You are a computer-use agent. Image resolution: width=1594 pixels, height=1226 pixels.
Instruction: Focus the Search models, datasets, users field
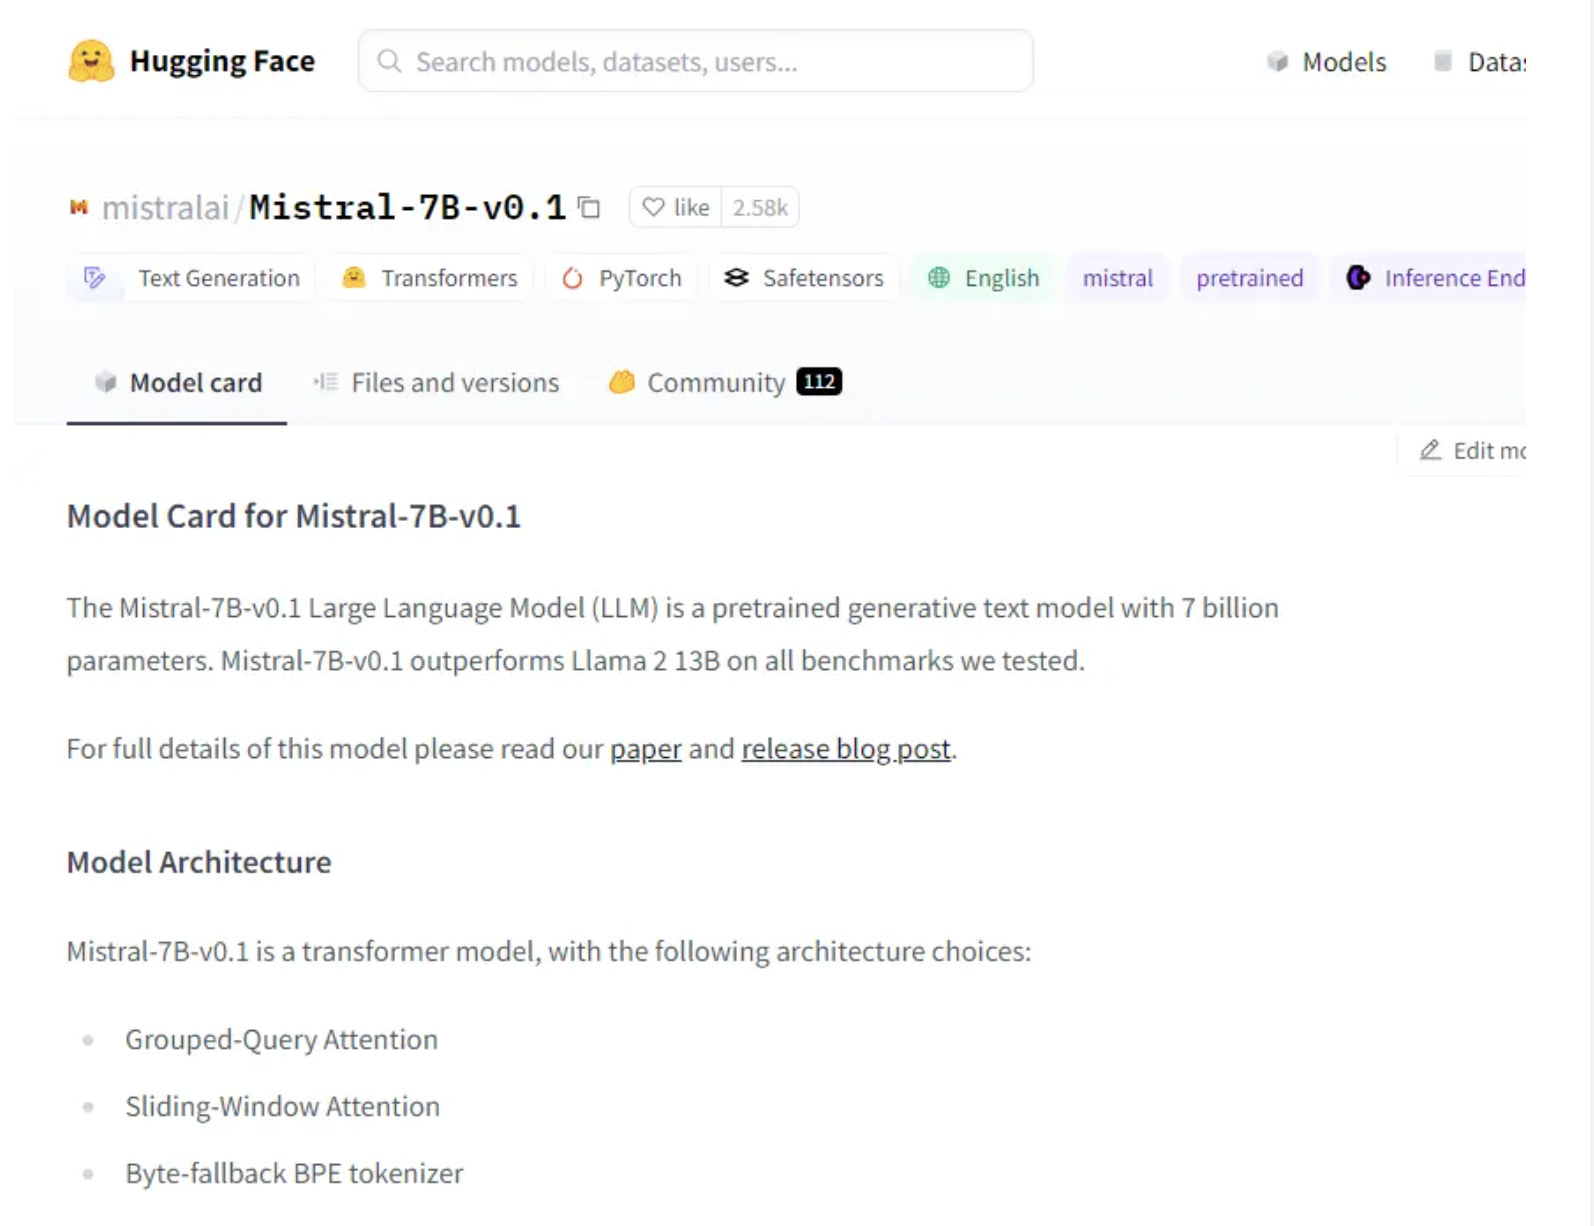click(x=696, y=61)
